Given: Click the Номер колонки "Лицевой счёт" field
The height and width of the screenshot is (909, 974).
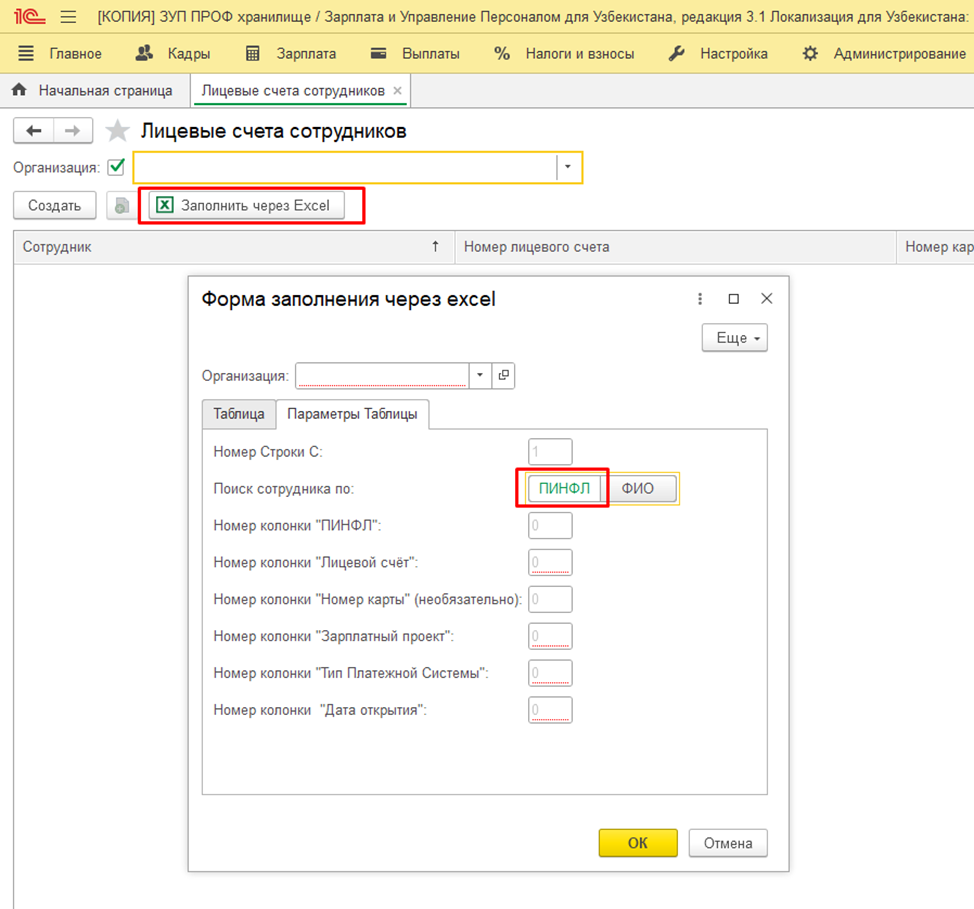Looking at the screenshot, I should [550, 563].
